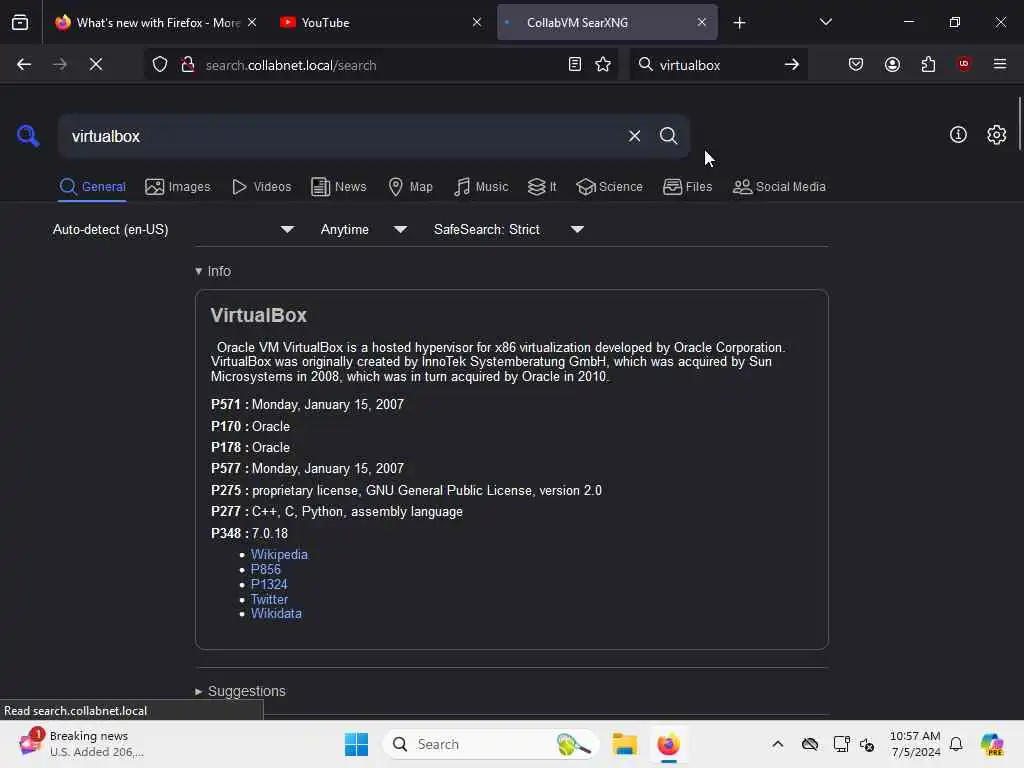Click the muted volume tray icon
Screen dimensions: 1024x768
coord(867,744)
